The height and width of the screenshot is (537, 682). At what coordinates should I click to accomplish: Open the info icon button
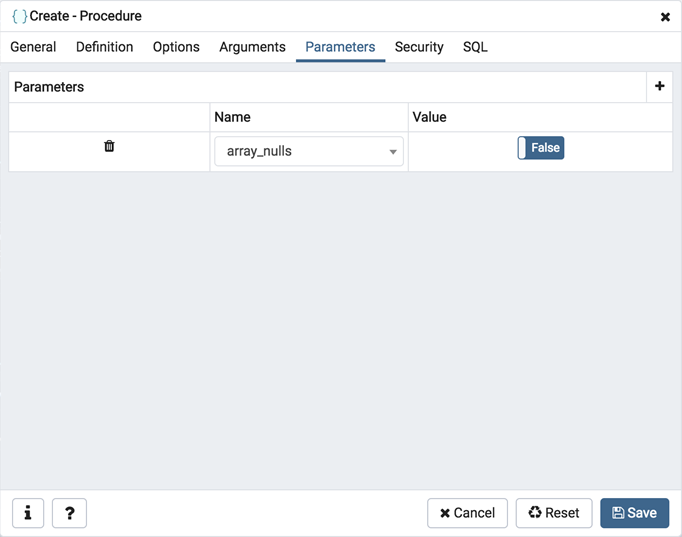coord(28,513)
